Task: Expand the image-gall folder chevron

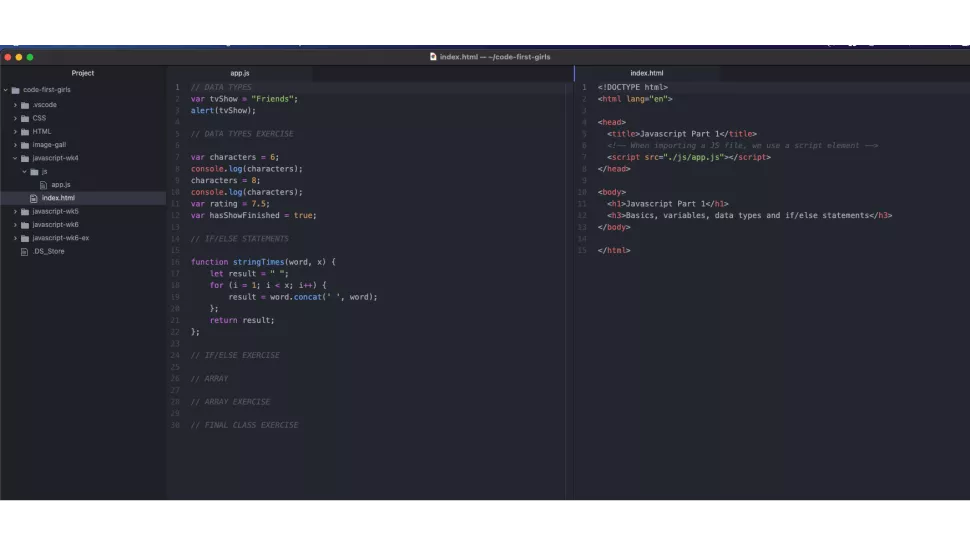Action: point(15,145)
